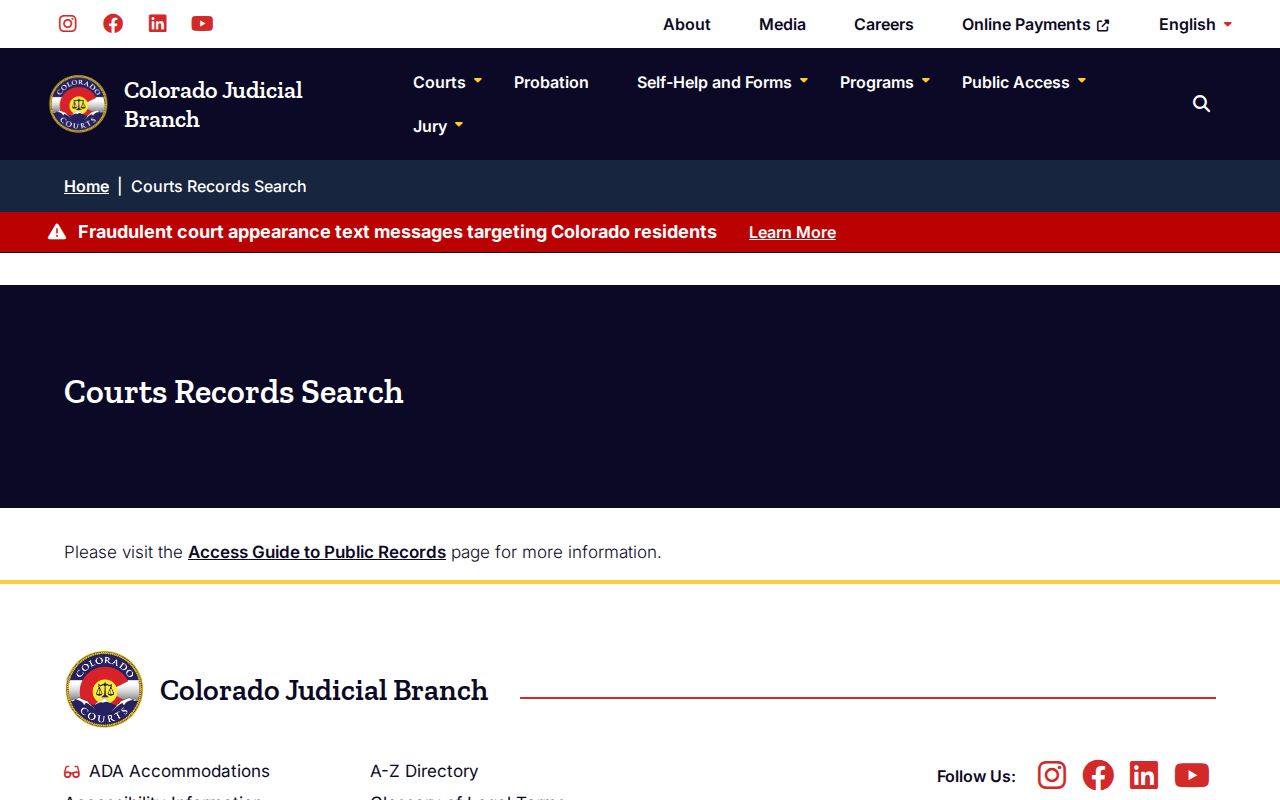Click Colorado Judicial Branch header title

[213, 104]
